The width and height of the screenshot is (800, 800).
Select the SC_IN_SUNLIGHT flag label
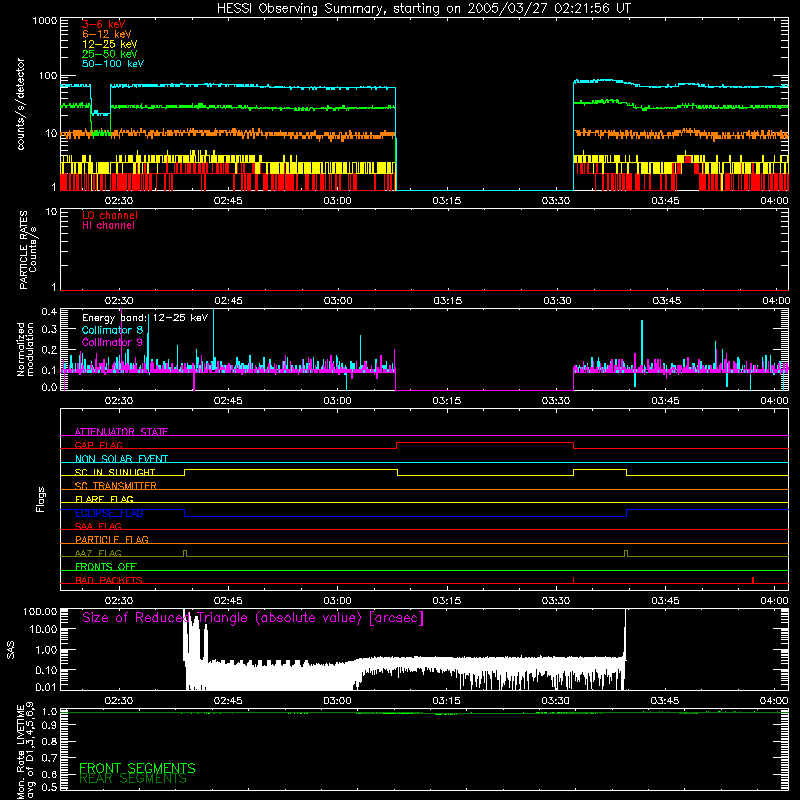[115, 472]
